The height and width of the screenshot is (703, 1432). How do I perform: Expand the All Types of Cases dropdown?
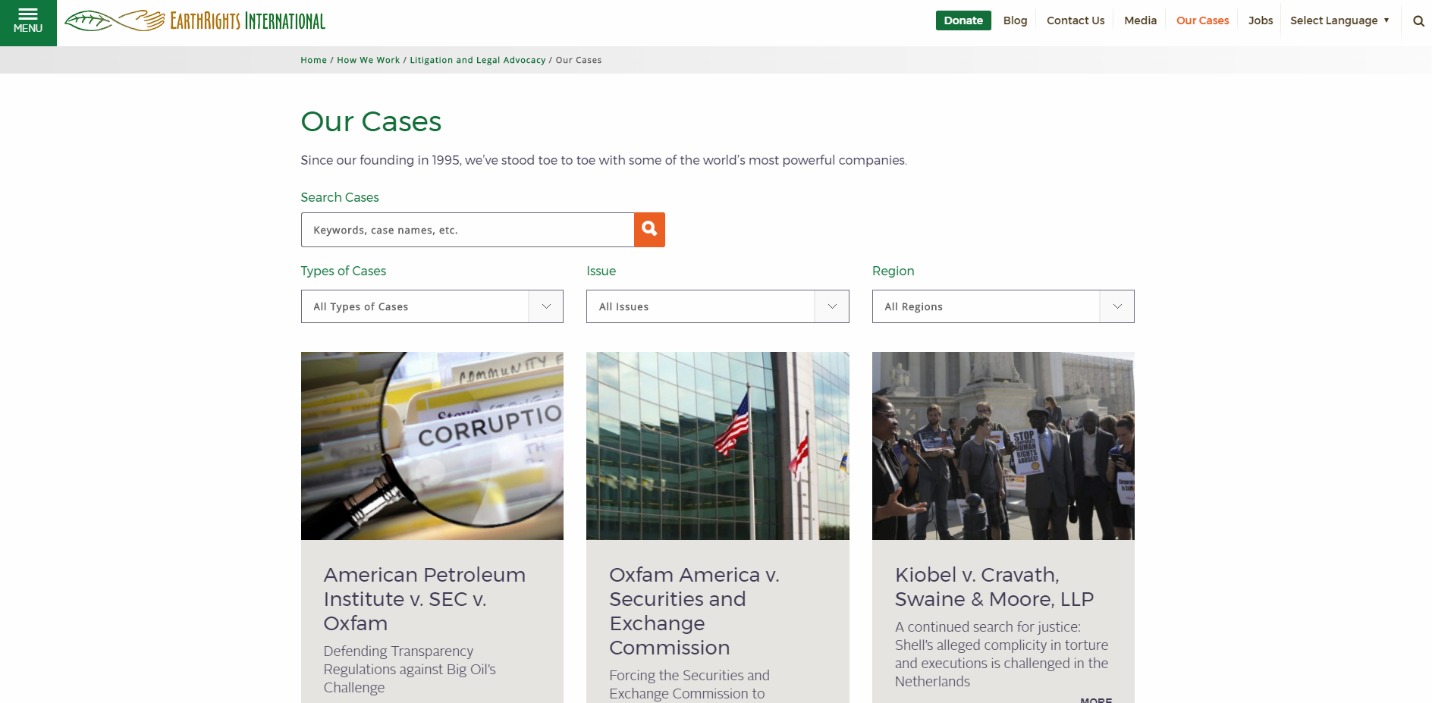click(x=432, y=306)
